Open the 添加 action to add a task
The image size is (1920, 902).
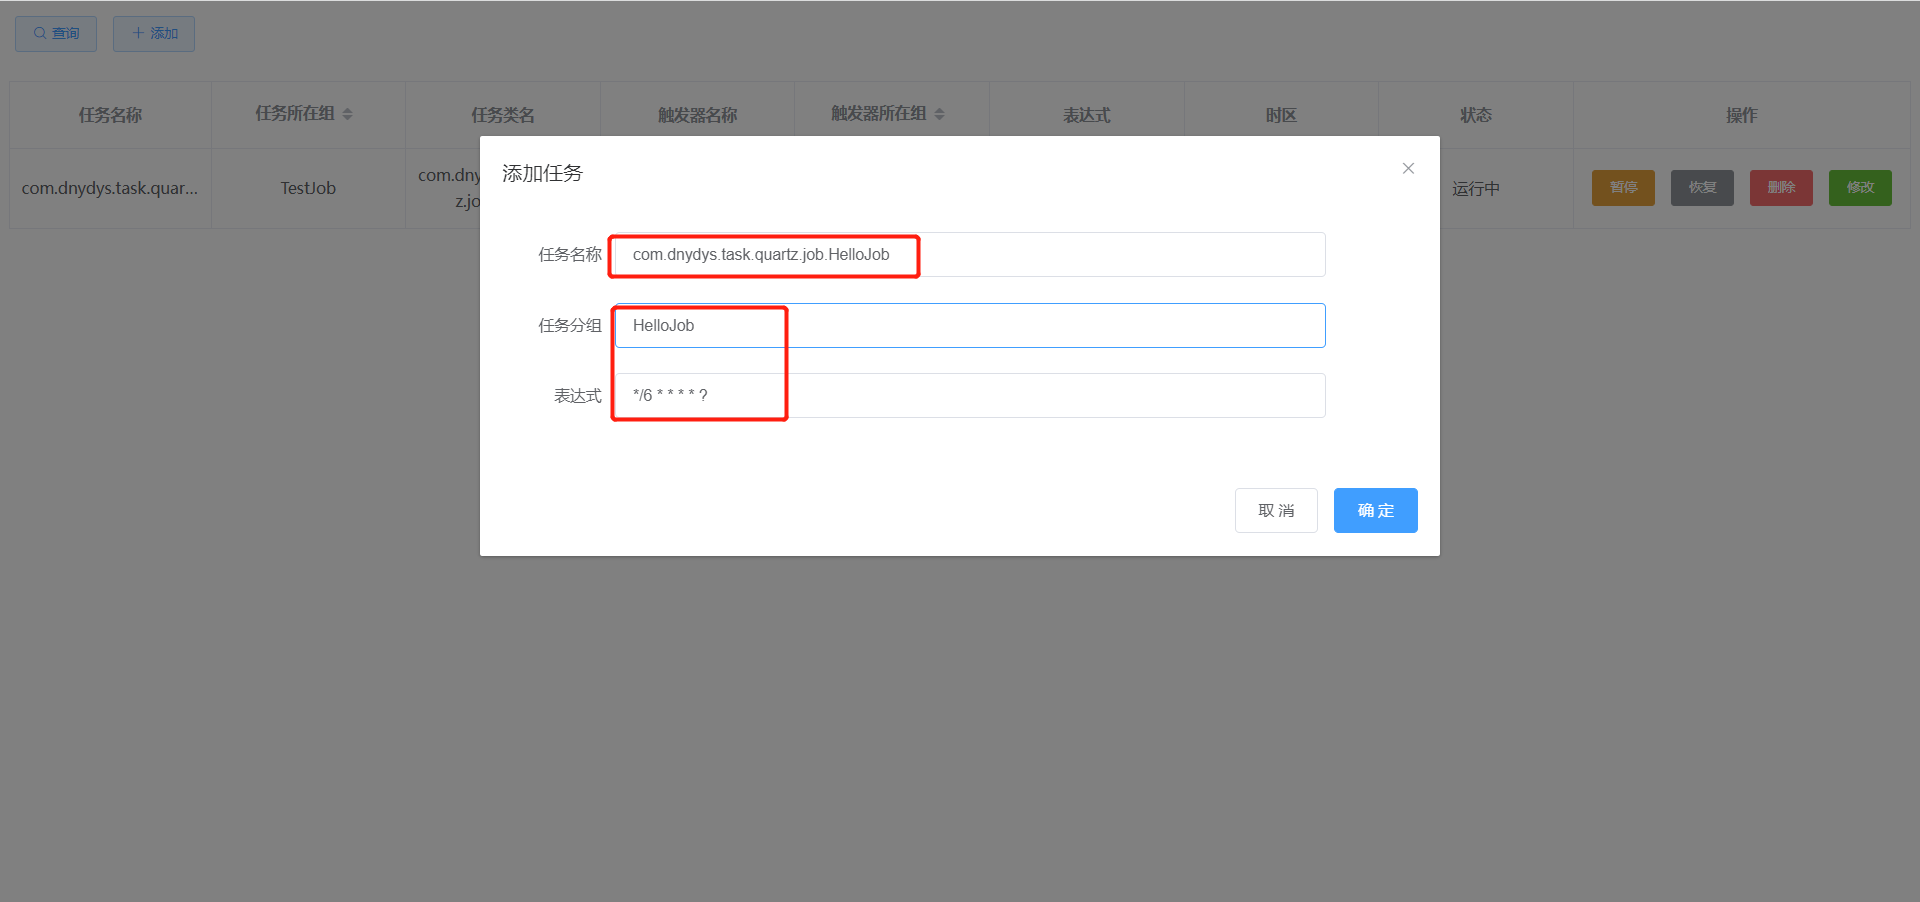coord(153,33)
